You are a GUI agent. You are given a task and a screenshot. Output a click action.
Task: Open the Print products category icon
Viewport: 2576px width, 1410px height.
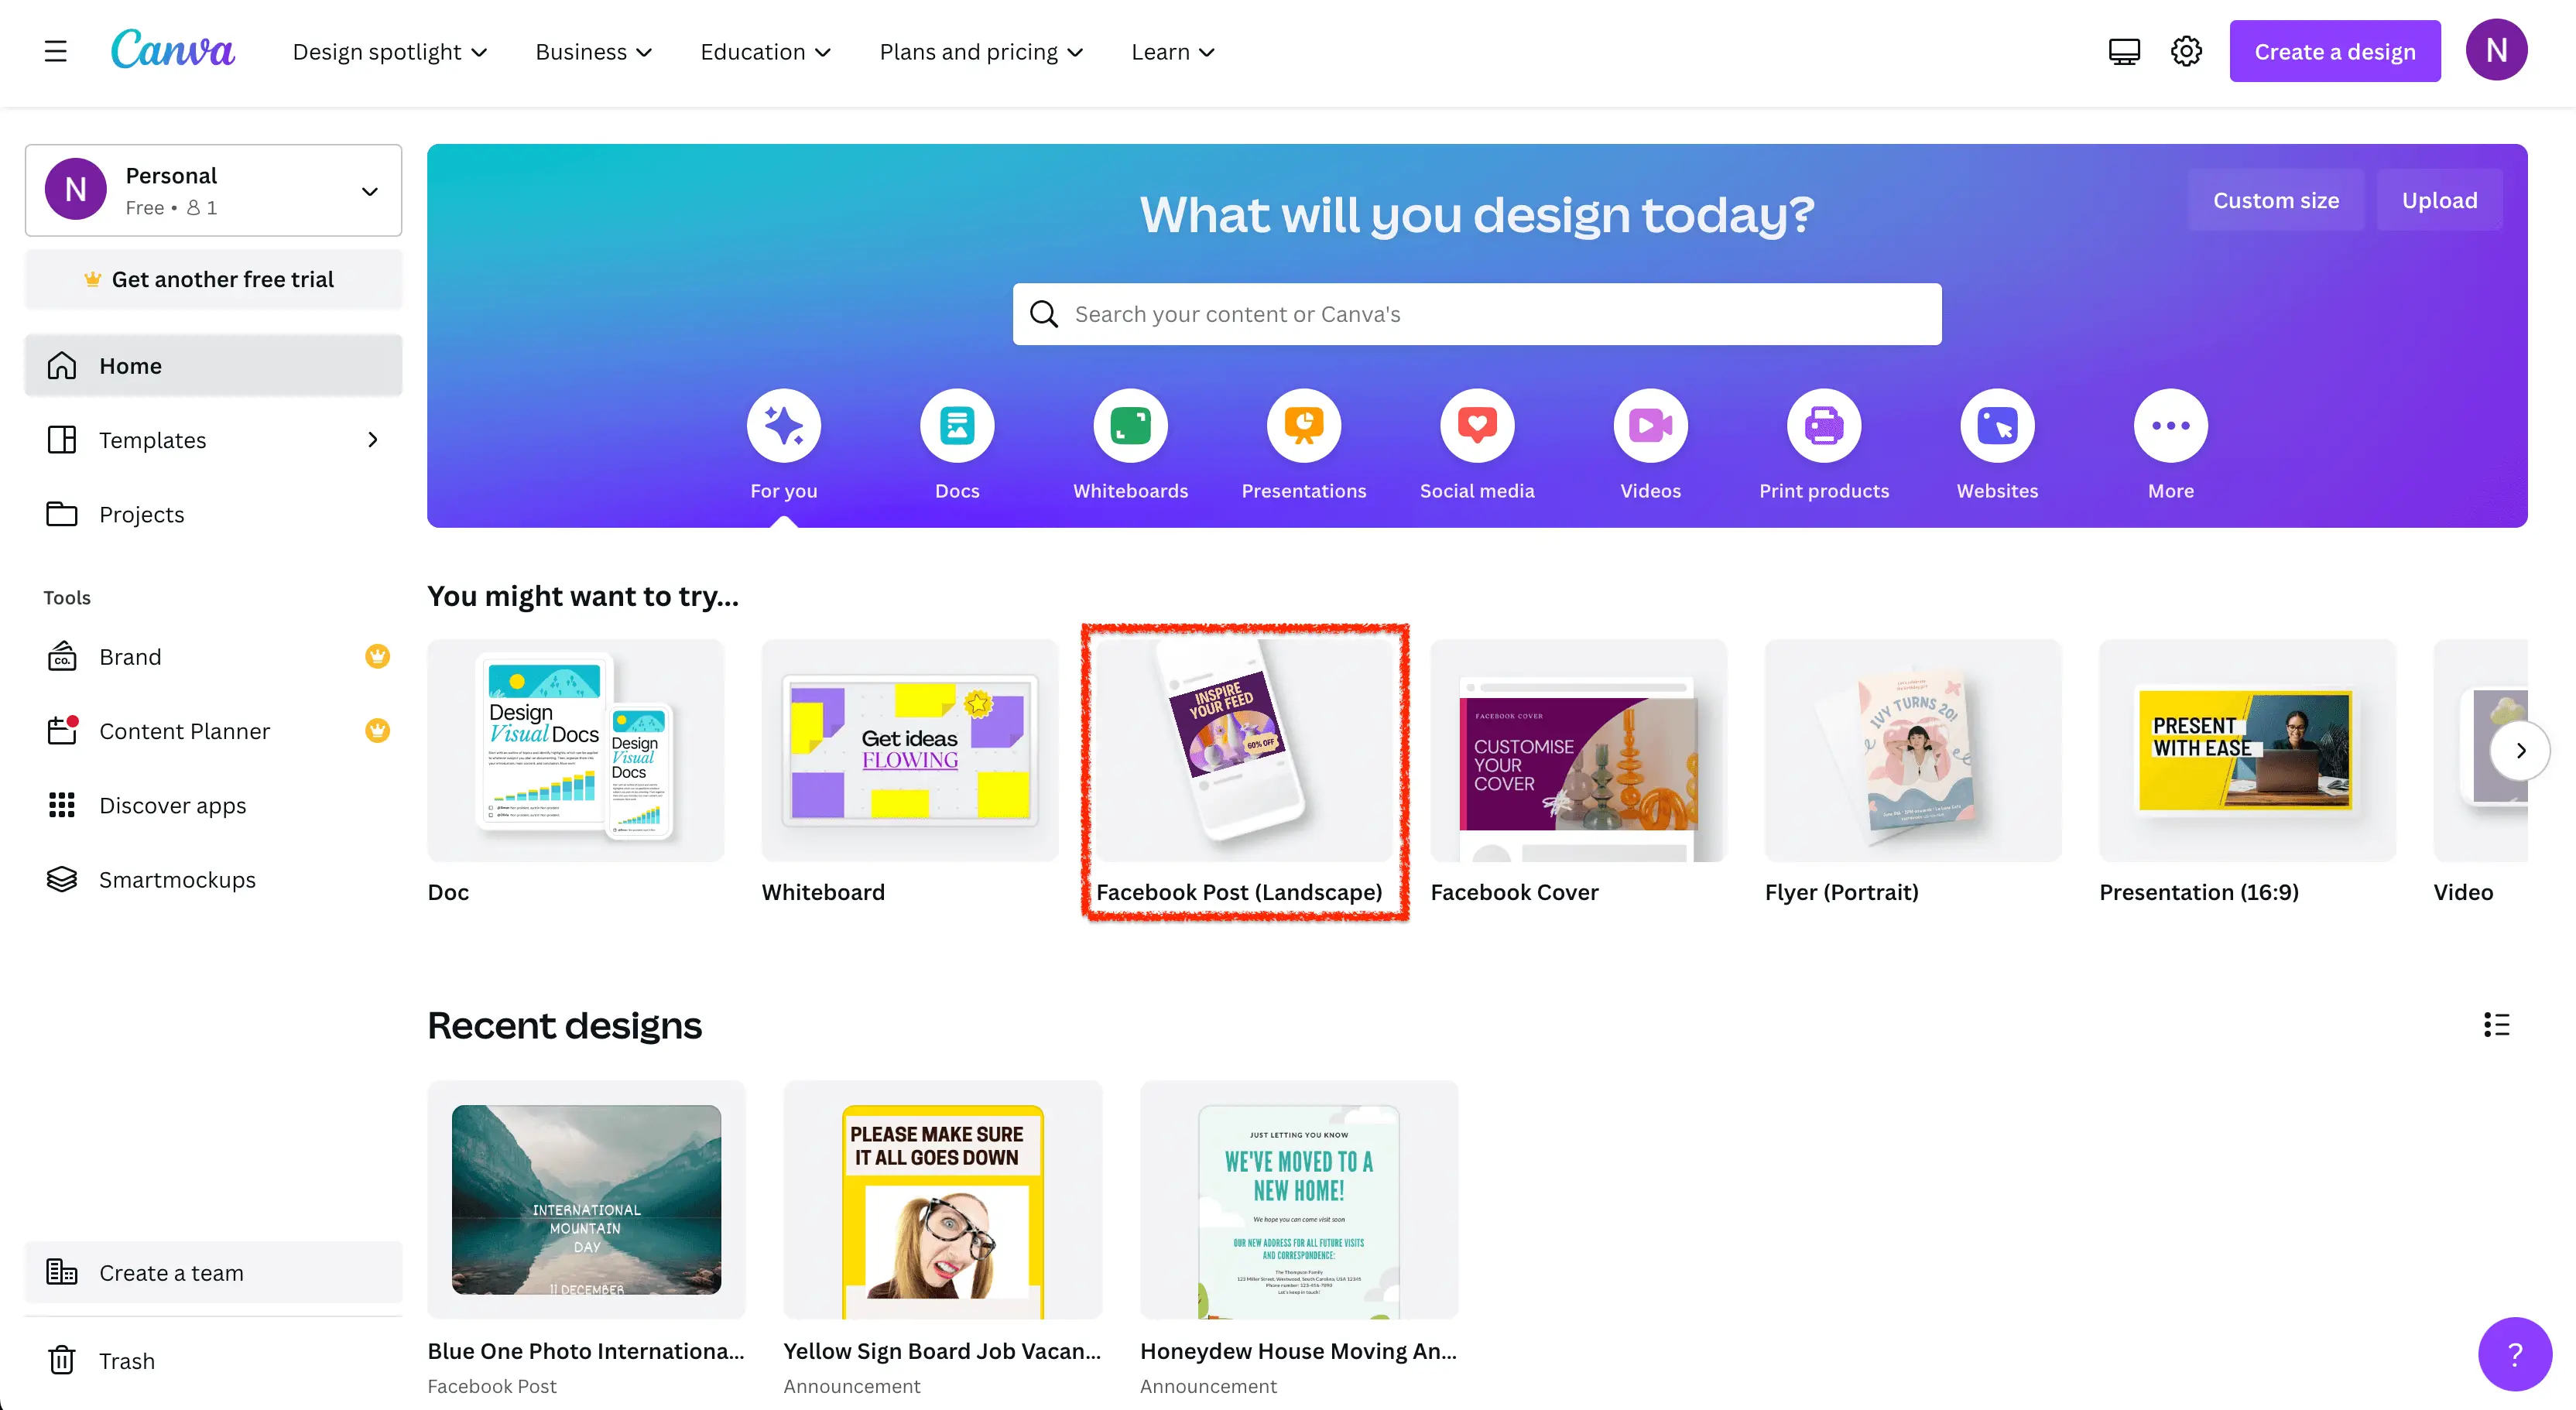click(1823, 426)
